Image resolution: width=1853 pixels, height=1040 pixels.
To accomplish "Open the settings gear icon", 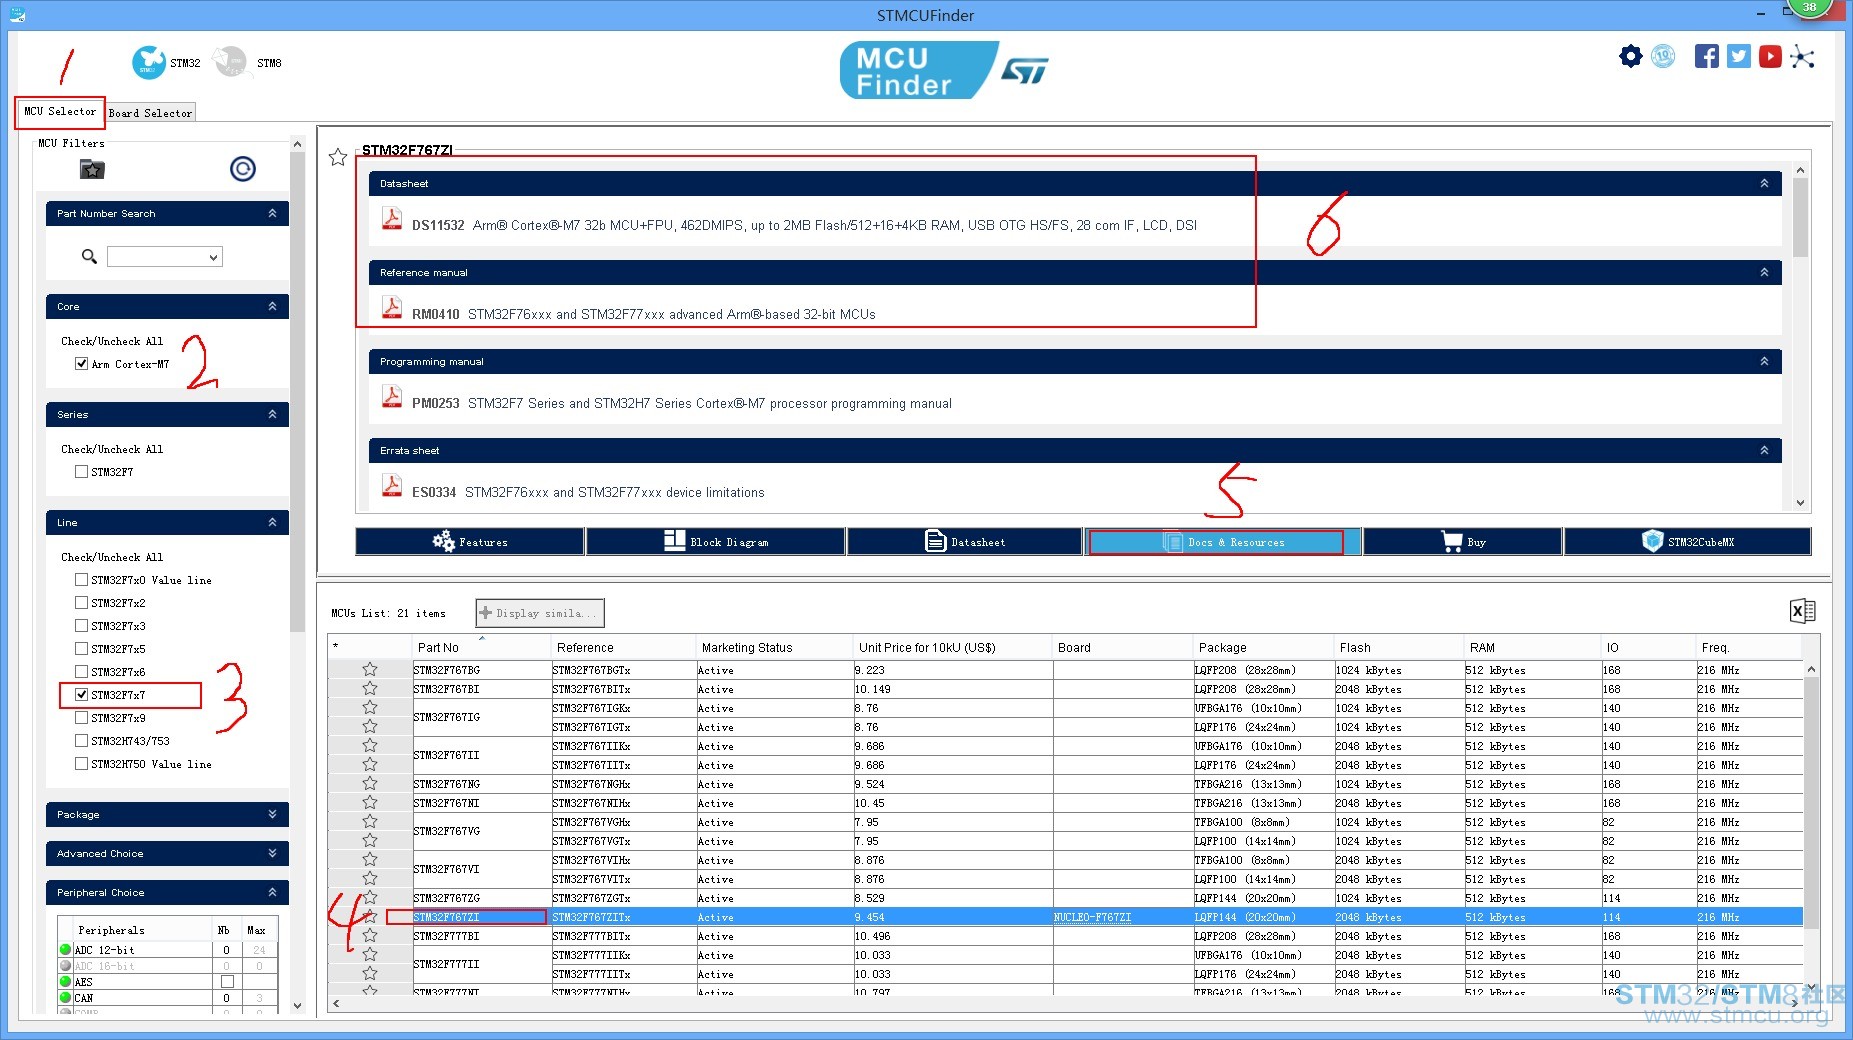I will pos(1630,56).
